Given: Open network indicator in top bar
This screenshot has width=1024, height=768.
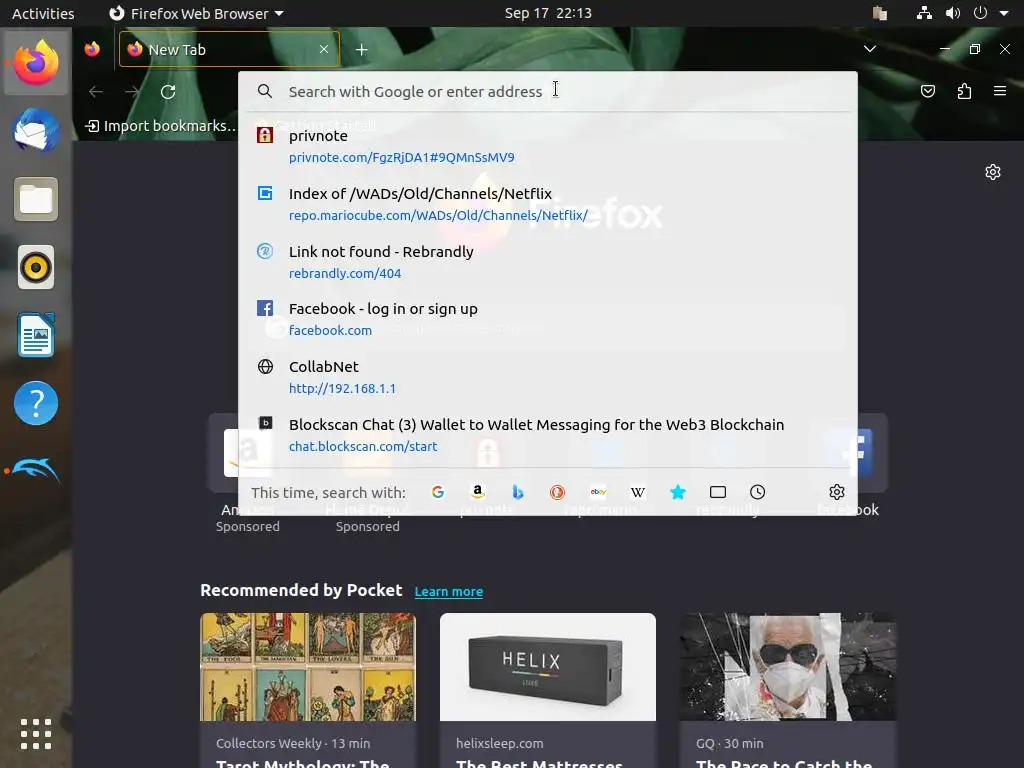Looking at the screenshot, I should 923,13.
